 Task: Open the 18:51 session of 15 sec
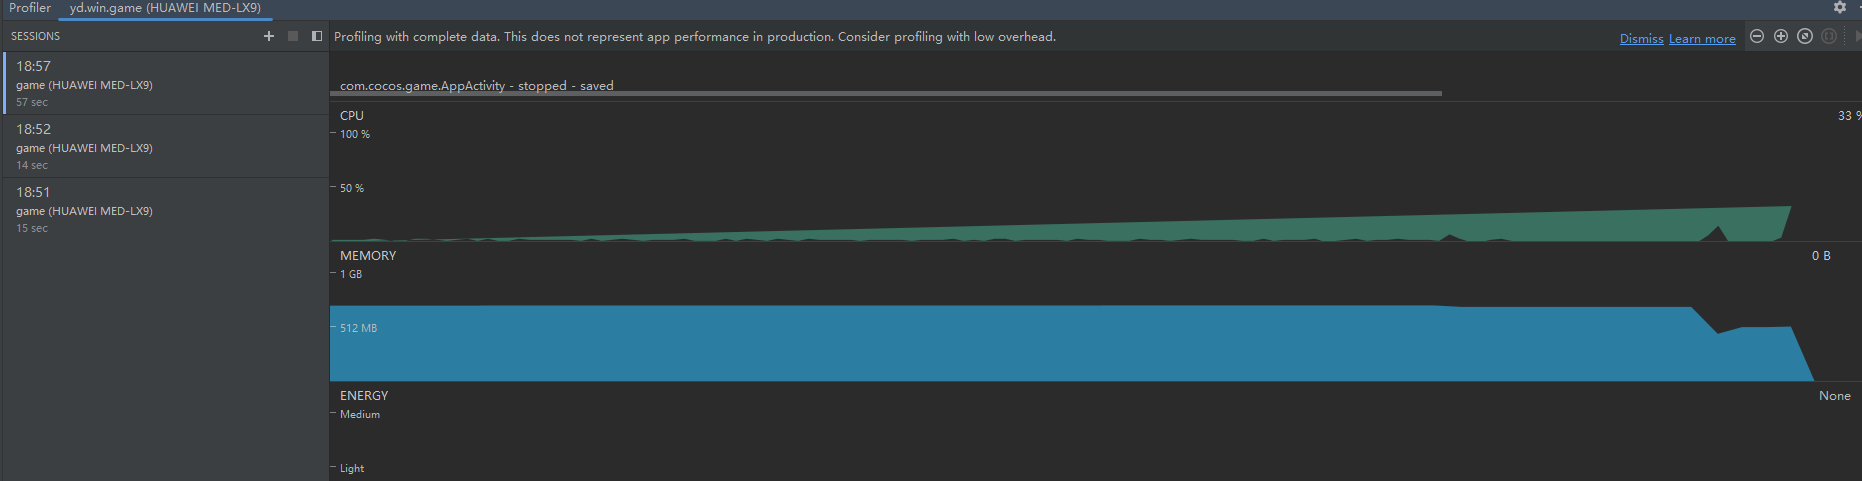[x=165, y=209]
